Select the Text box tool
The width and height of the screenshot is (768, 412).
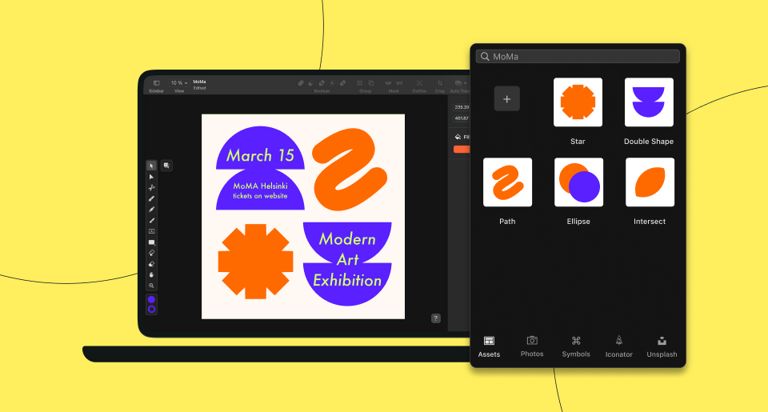pyautogui.click(x=151, y=231)
